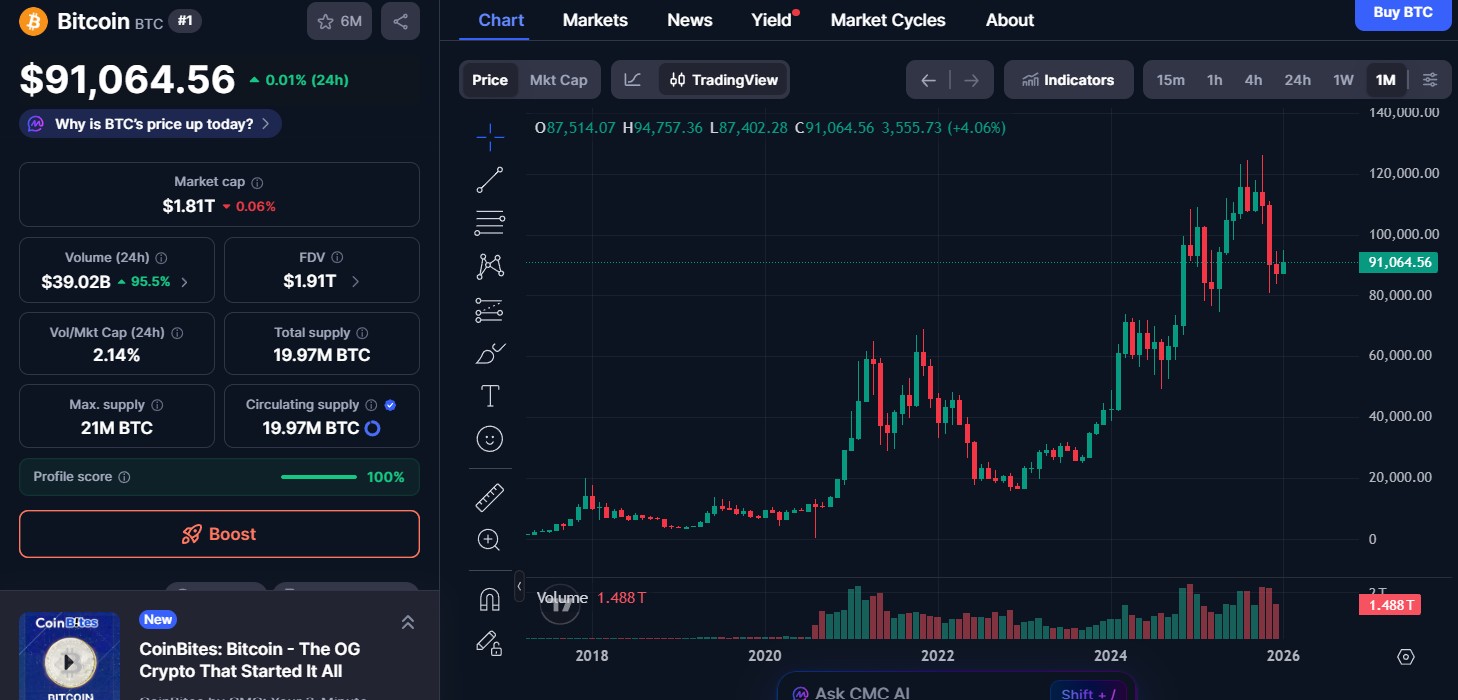Switch to the Markets tab

click(x=595, y=19)
